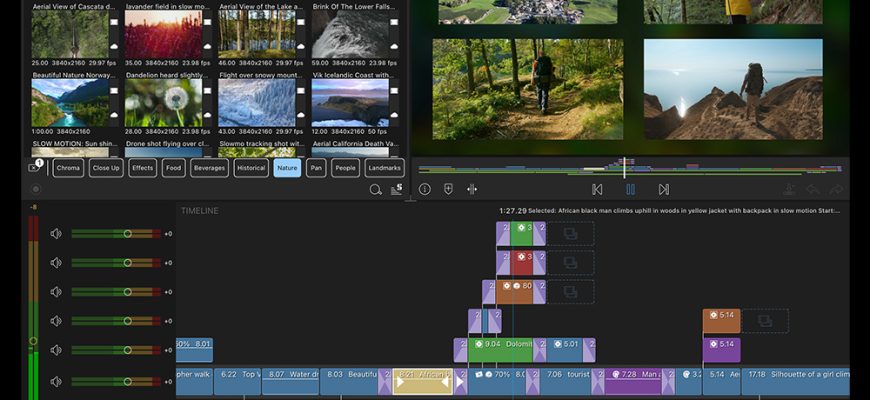Viewport: 870px width, 400px height.
Task: Select the '17.18 Silhouette of a girl' clip
Action: click(x=795, y=382)
